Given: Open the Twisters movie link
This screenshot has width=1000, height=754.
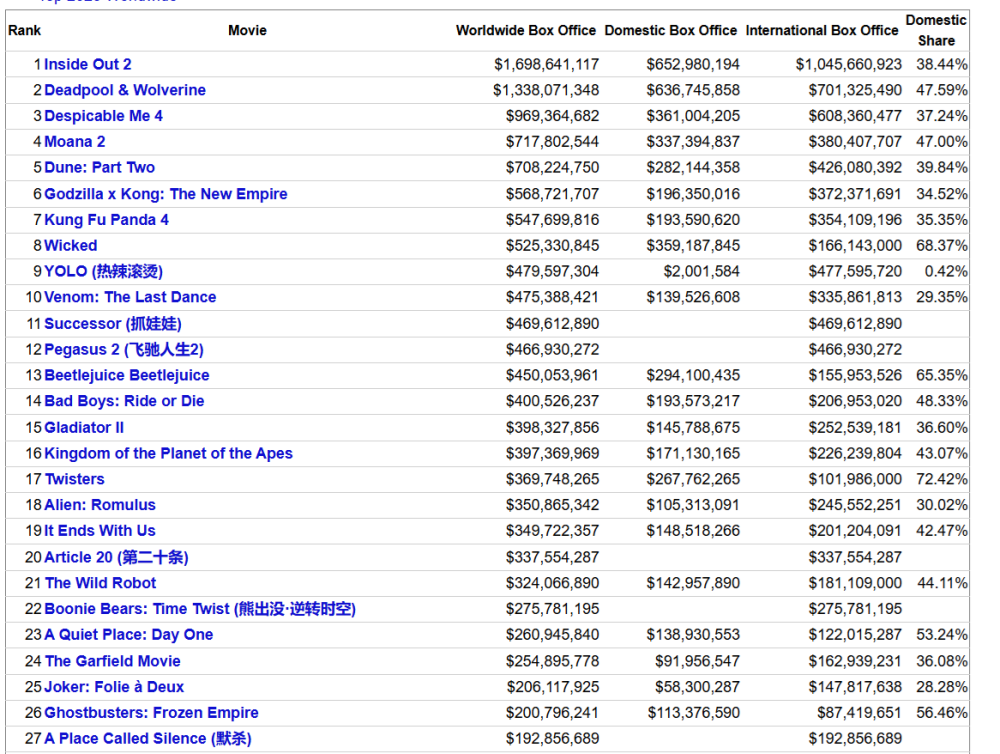Looking at the screenshot, I should click(x=74, y=479).
